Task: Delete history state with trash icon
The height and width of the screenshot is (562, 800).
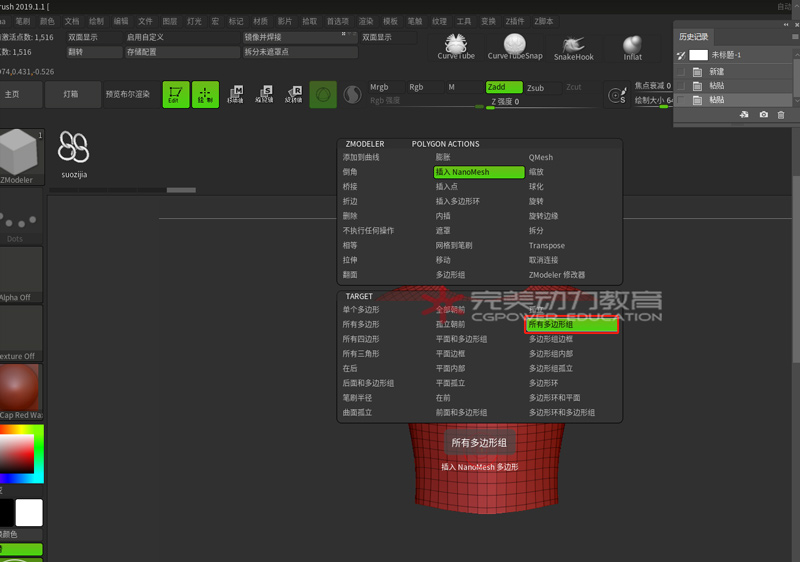Action: [783, 116]
